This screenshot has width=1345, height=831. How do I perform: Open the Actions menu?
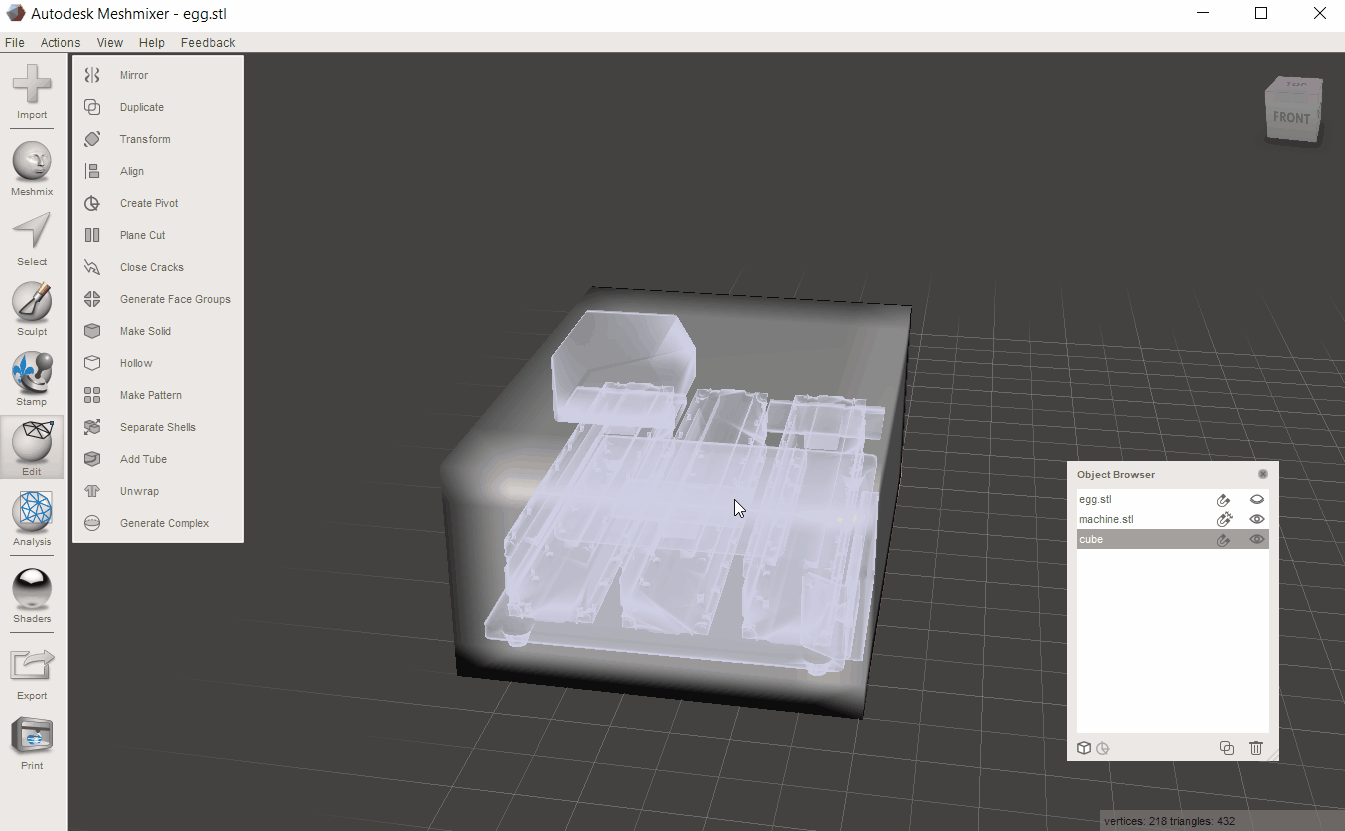pos(60,43)
